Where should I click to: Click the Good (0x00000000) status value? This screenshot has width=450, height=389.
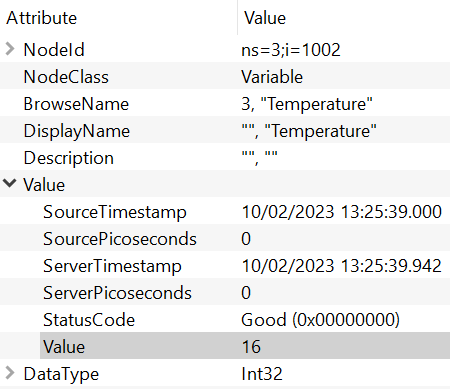tap(320, 320)
